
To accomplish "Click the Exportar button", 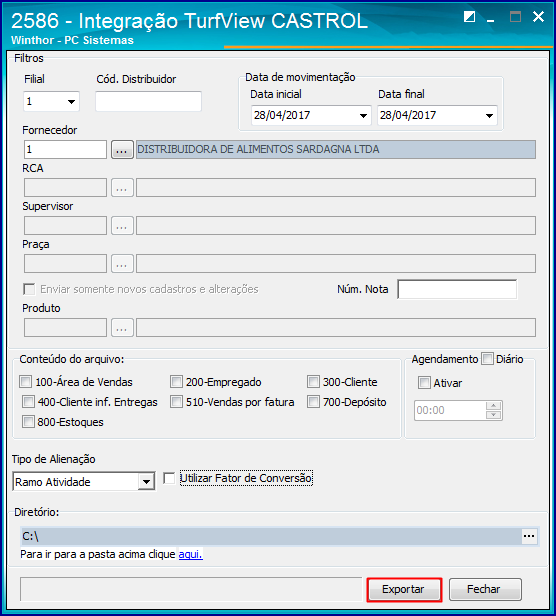I will point(404,589).
